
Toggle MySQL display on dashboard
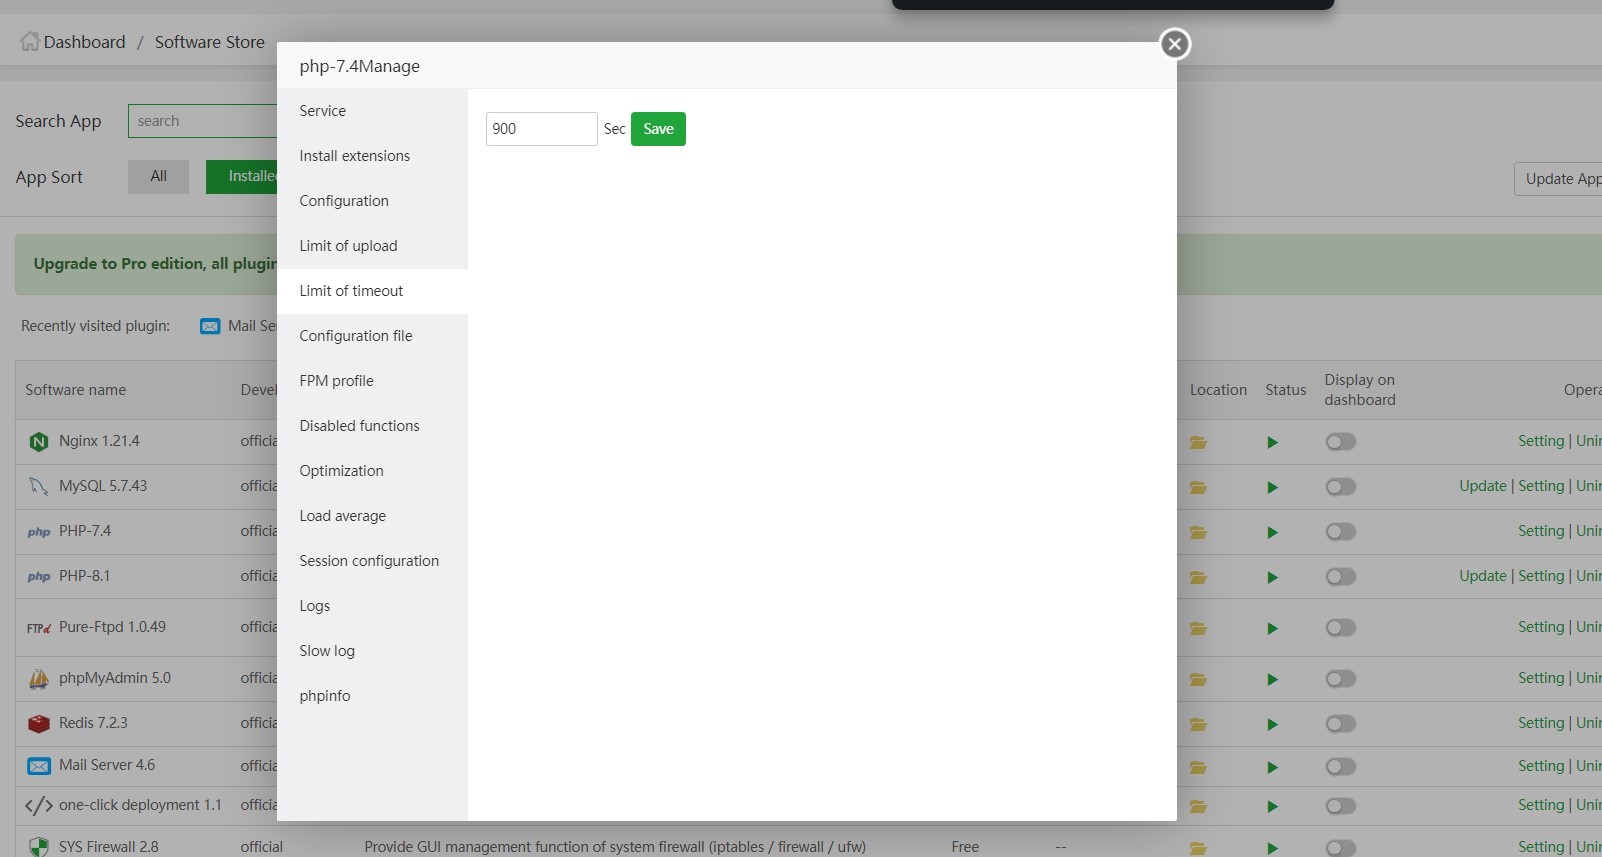1341,487
